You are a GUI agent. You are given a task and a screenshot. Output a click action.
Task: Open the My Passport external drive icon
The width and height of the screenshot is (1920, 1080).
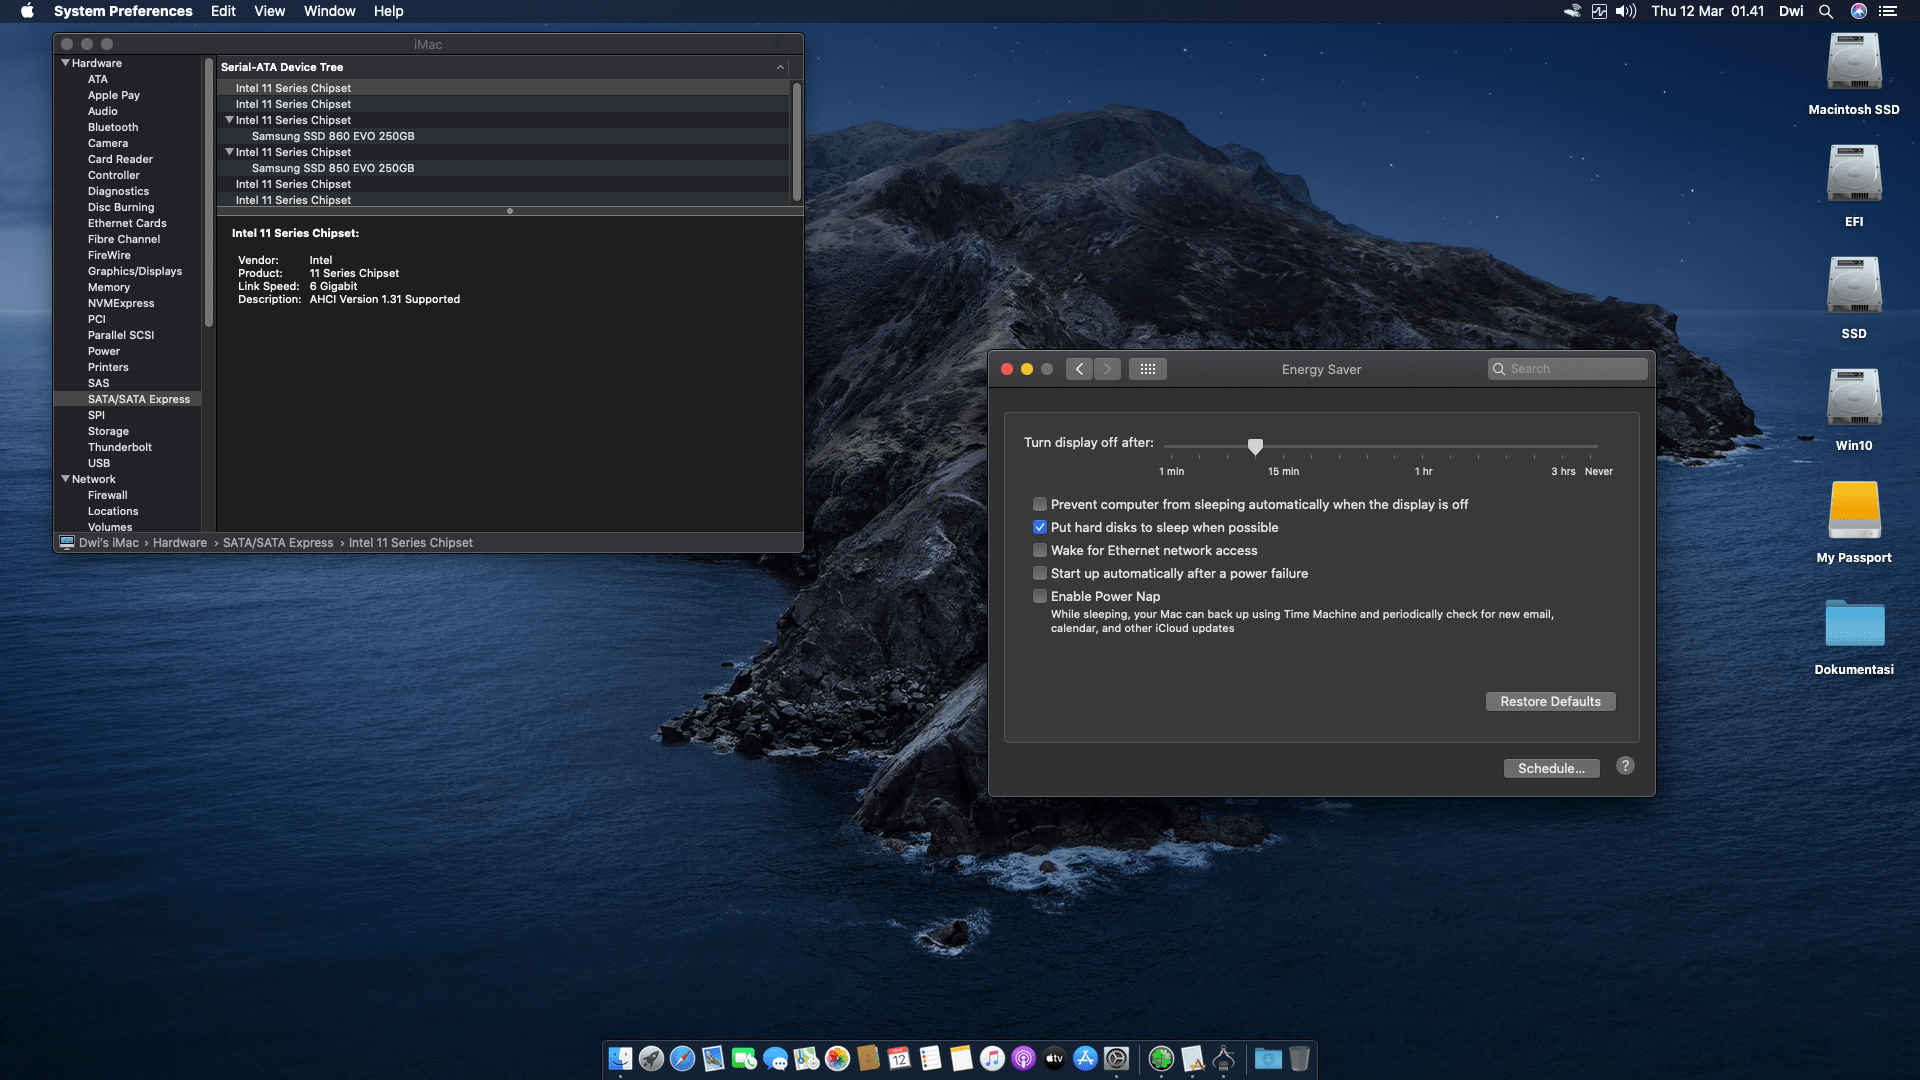point(1853,511)
